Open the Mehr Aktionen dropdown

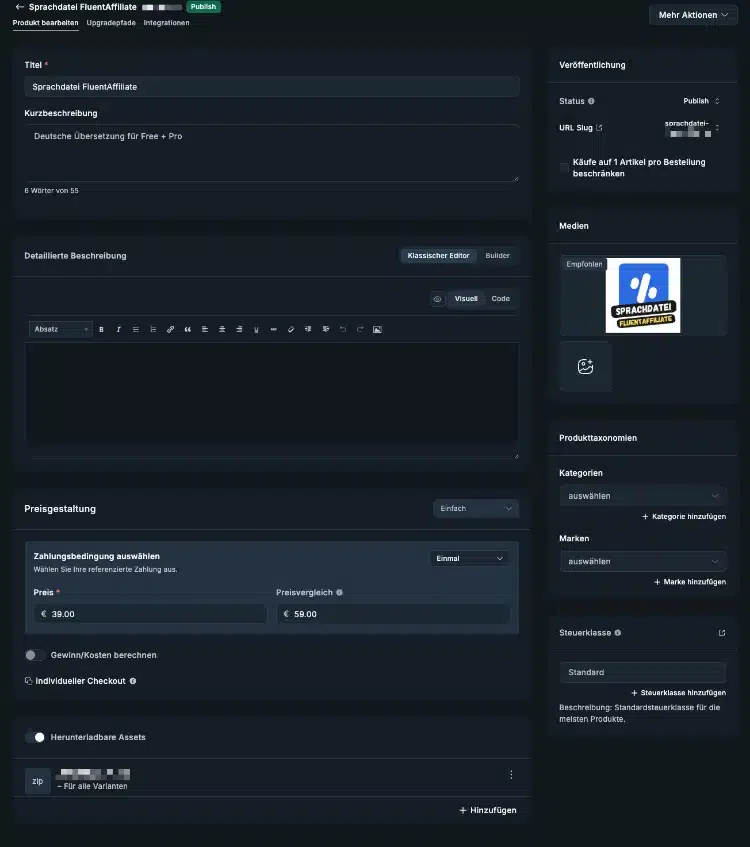click(693, 15)
